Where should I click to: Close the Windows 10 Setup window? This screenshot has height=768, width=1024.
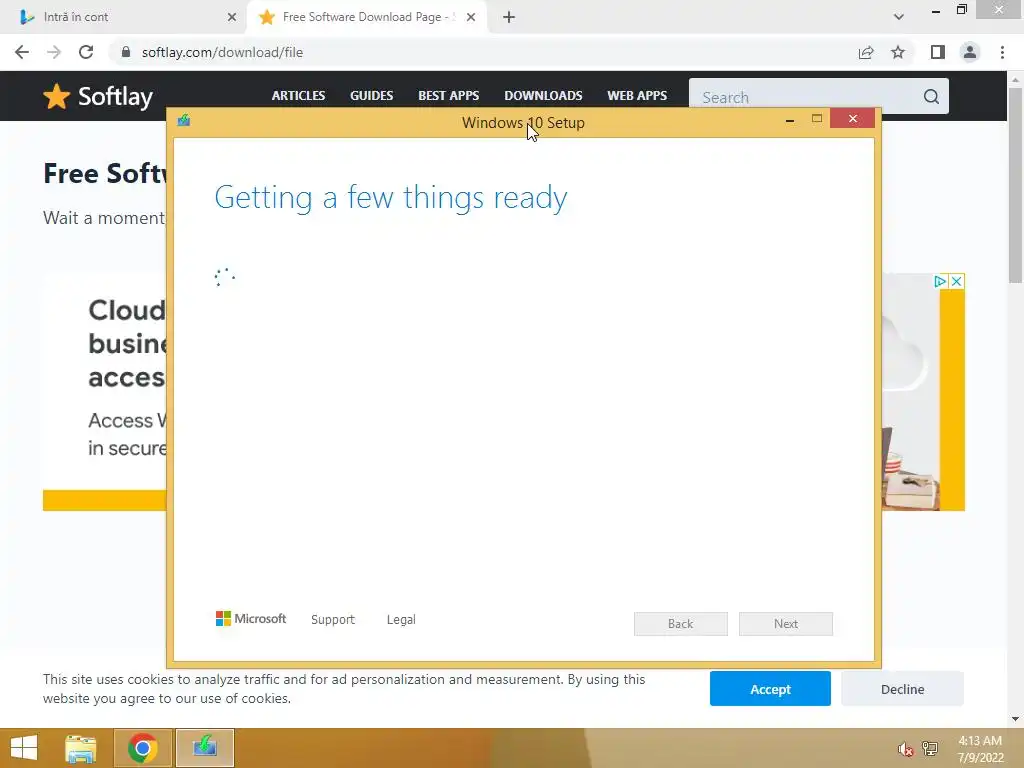[852, 119]
